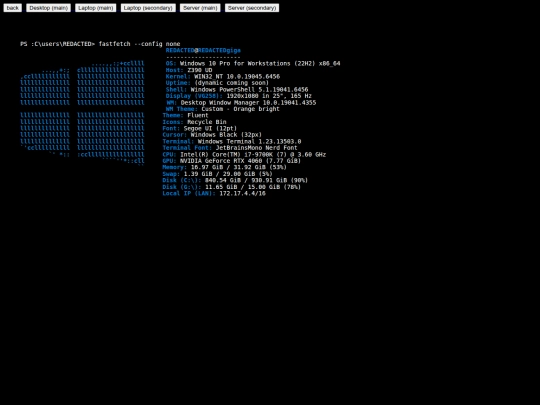
Task: Open the Desktop (main) button
Action: click(x=49, y=8)
